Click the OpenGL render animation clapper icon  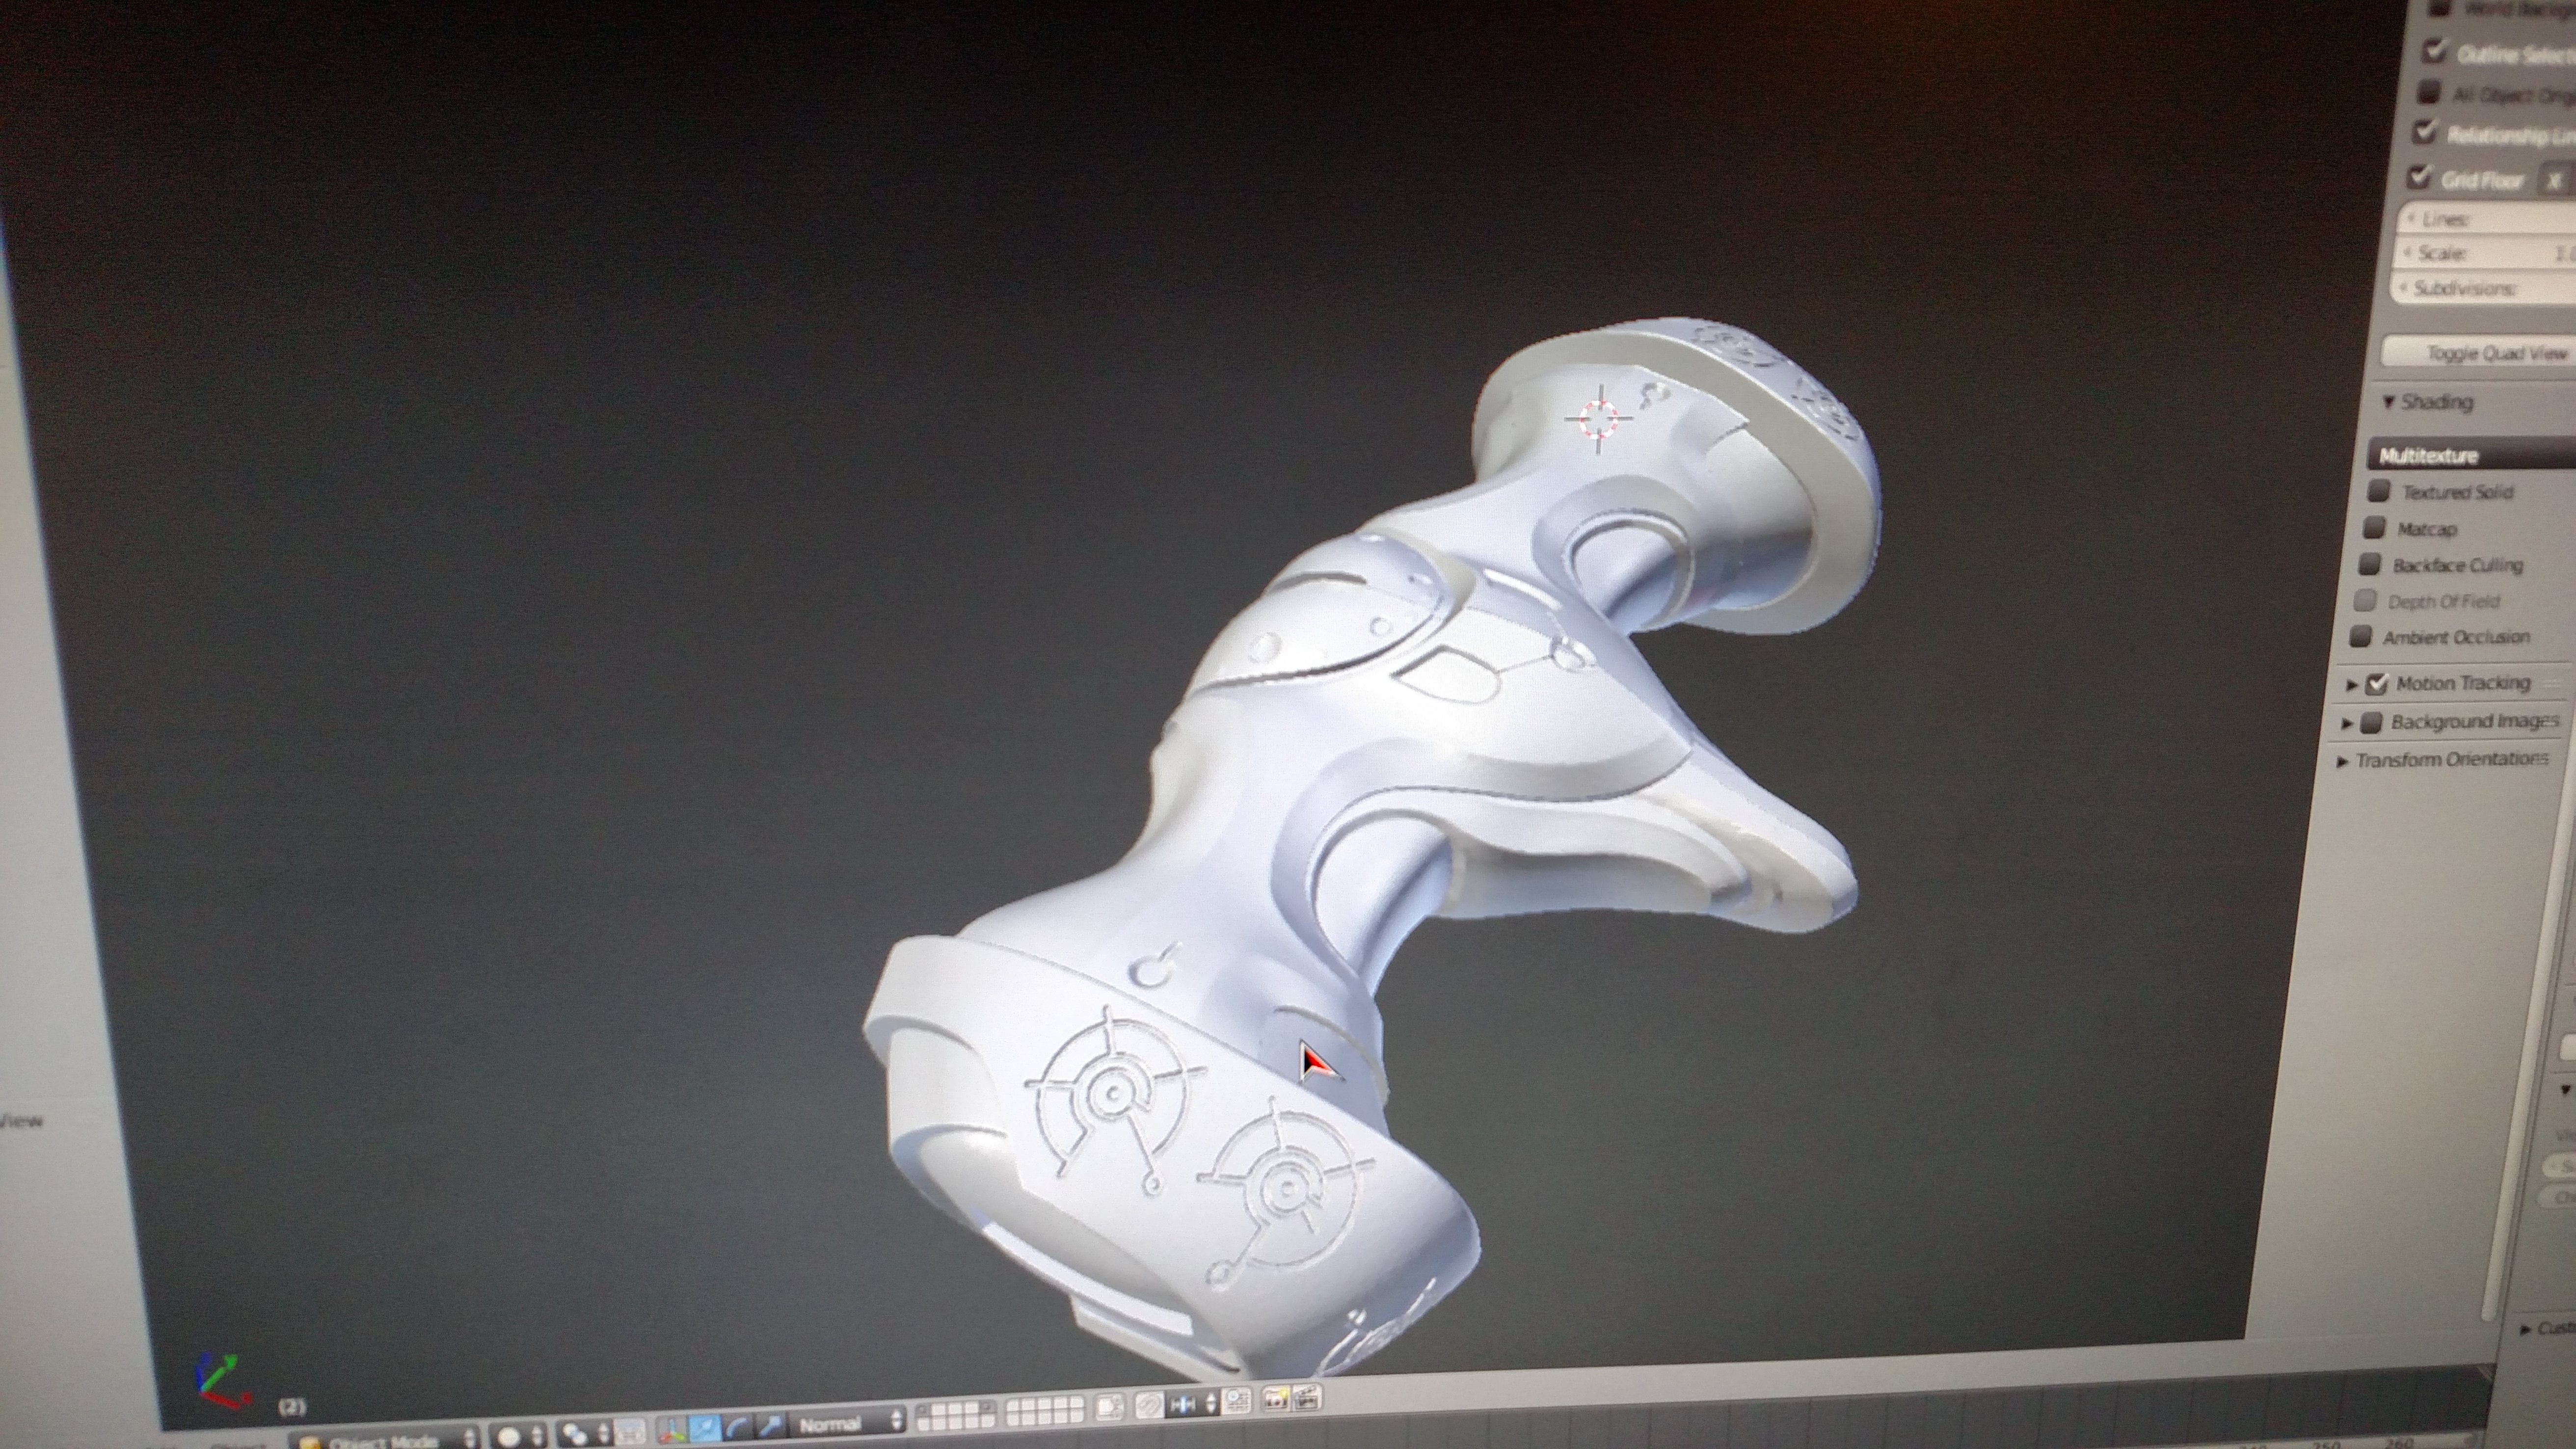tap(1307, 1398)
